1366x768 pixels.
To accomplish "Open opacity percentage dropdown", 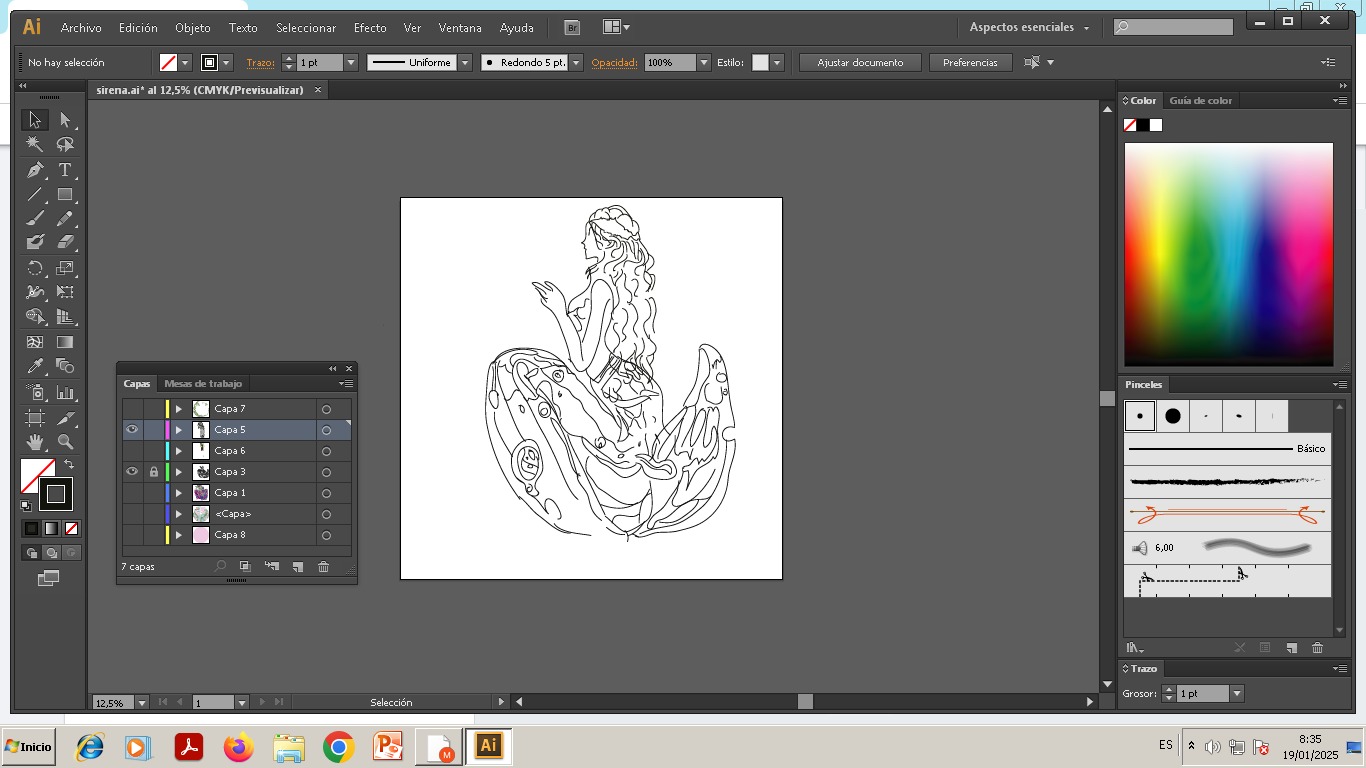I will point(704,62).
